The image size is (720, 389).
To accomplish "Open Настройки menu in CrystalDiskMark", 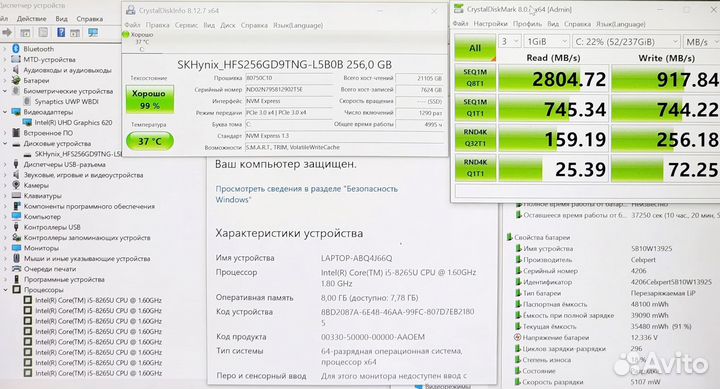I will click(x=490, y=23).
